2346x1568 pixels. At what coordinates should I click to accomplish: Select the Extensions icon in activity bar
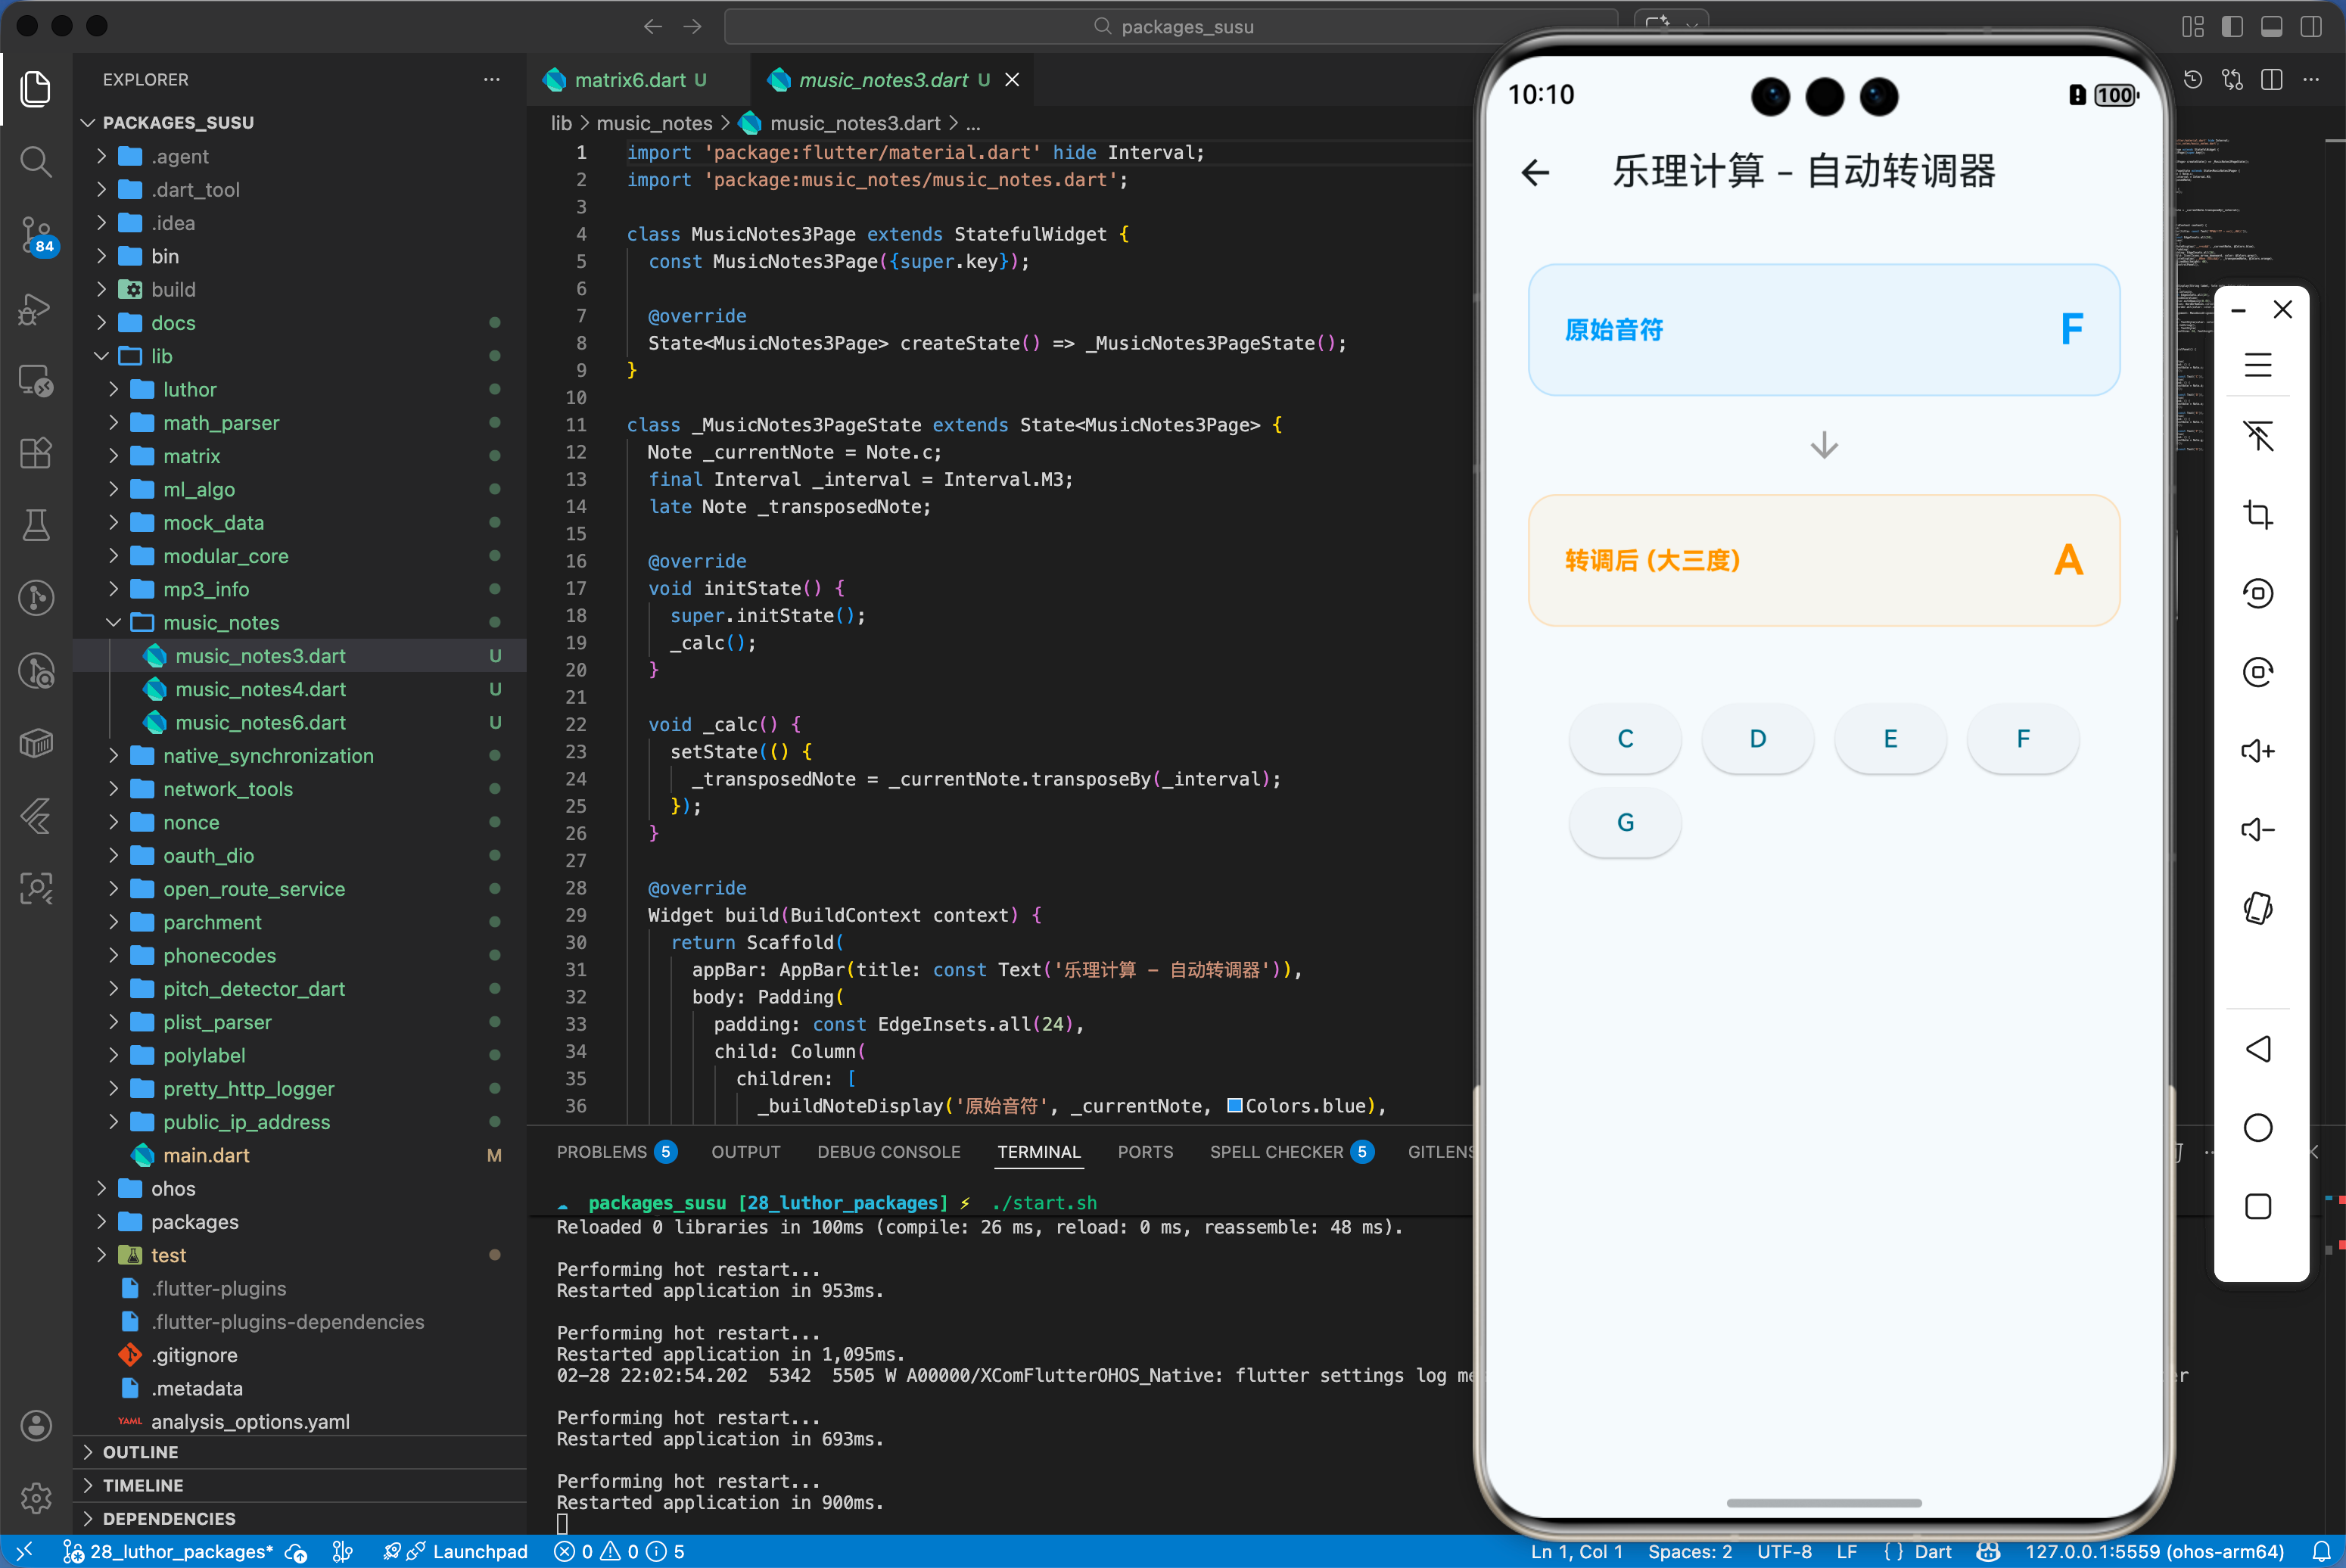coord(36,453)
